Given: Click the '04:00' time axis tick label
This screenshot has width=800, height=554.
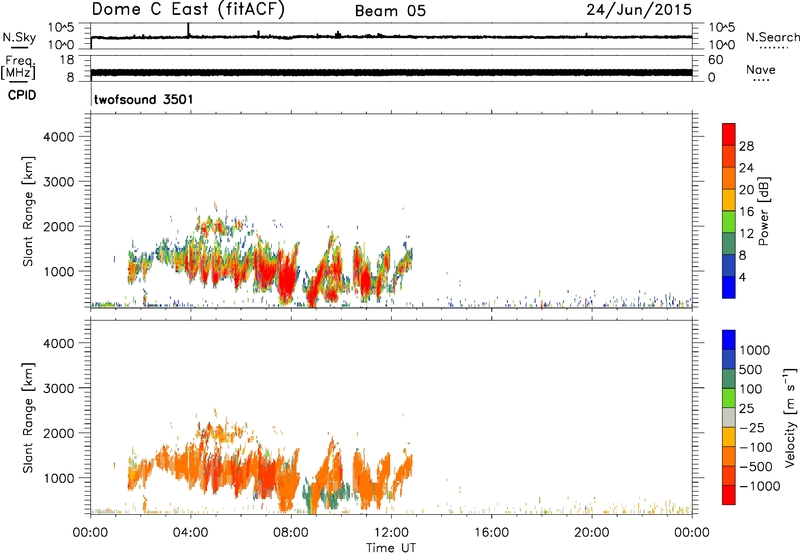Looking at the screenshot, I should [191, 533].
